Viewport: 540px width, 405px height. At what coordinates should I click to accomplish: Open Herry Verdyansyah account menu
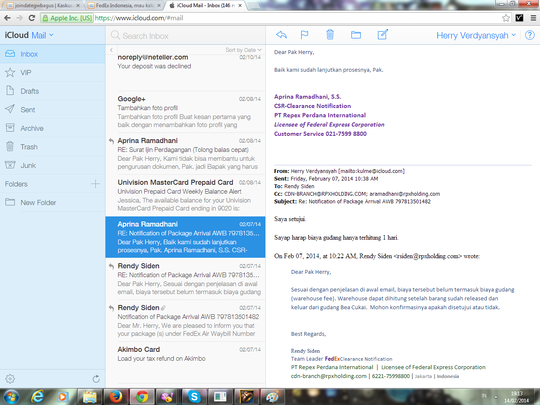(476, 35)
